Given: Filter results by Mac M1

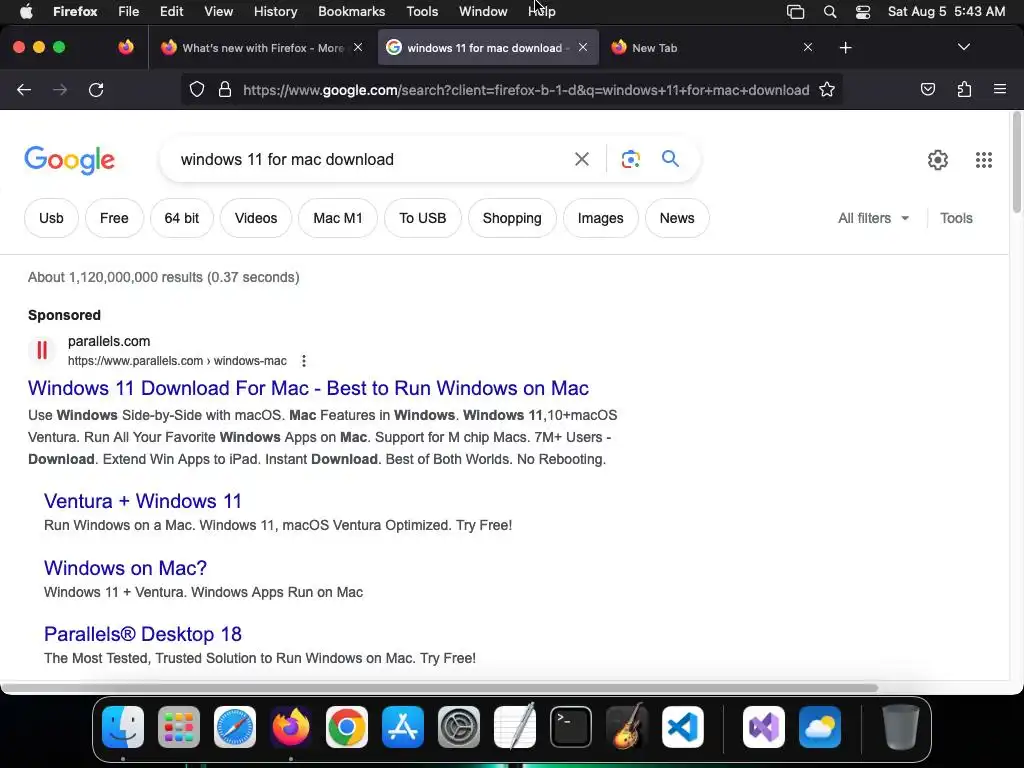Looking at the screenshot, I should point(338,218).
